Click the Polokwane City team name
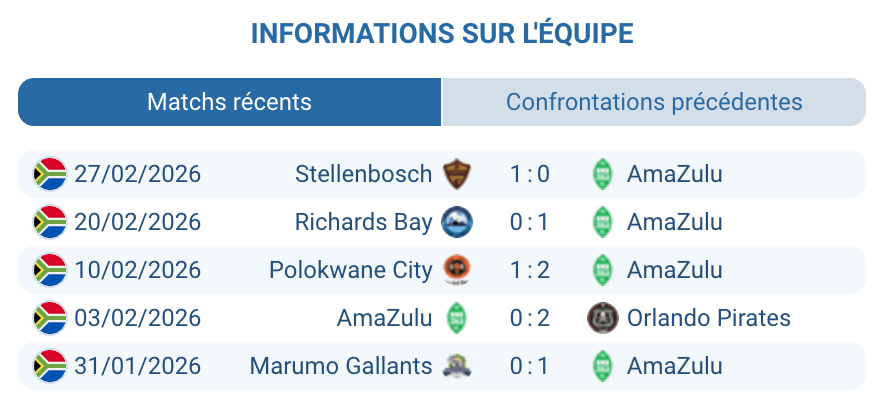Screen dimensions: 884x410 (350, 270)
